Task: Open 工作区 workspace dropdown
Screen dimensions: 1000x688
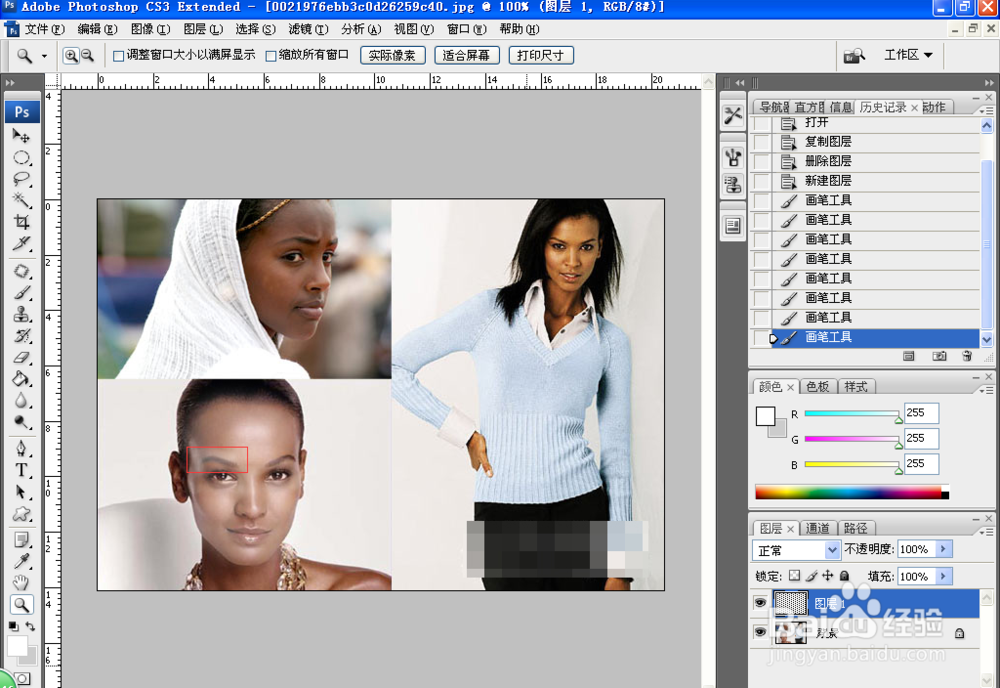Action: (908, 55)
